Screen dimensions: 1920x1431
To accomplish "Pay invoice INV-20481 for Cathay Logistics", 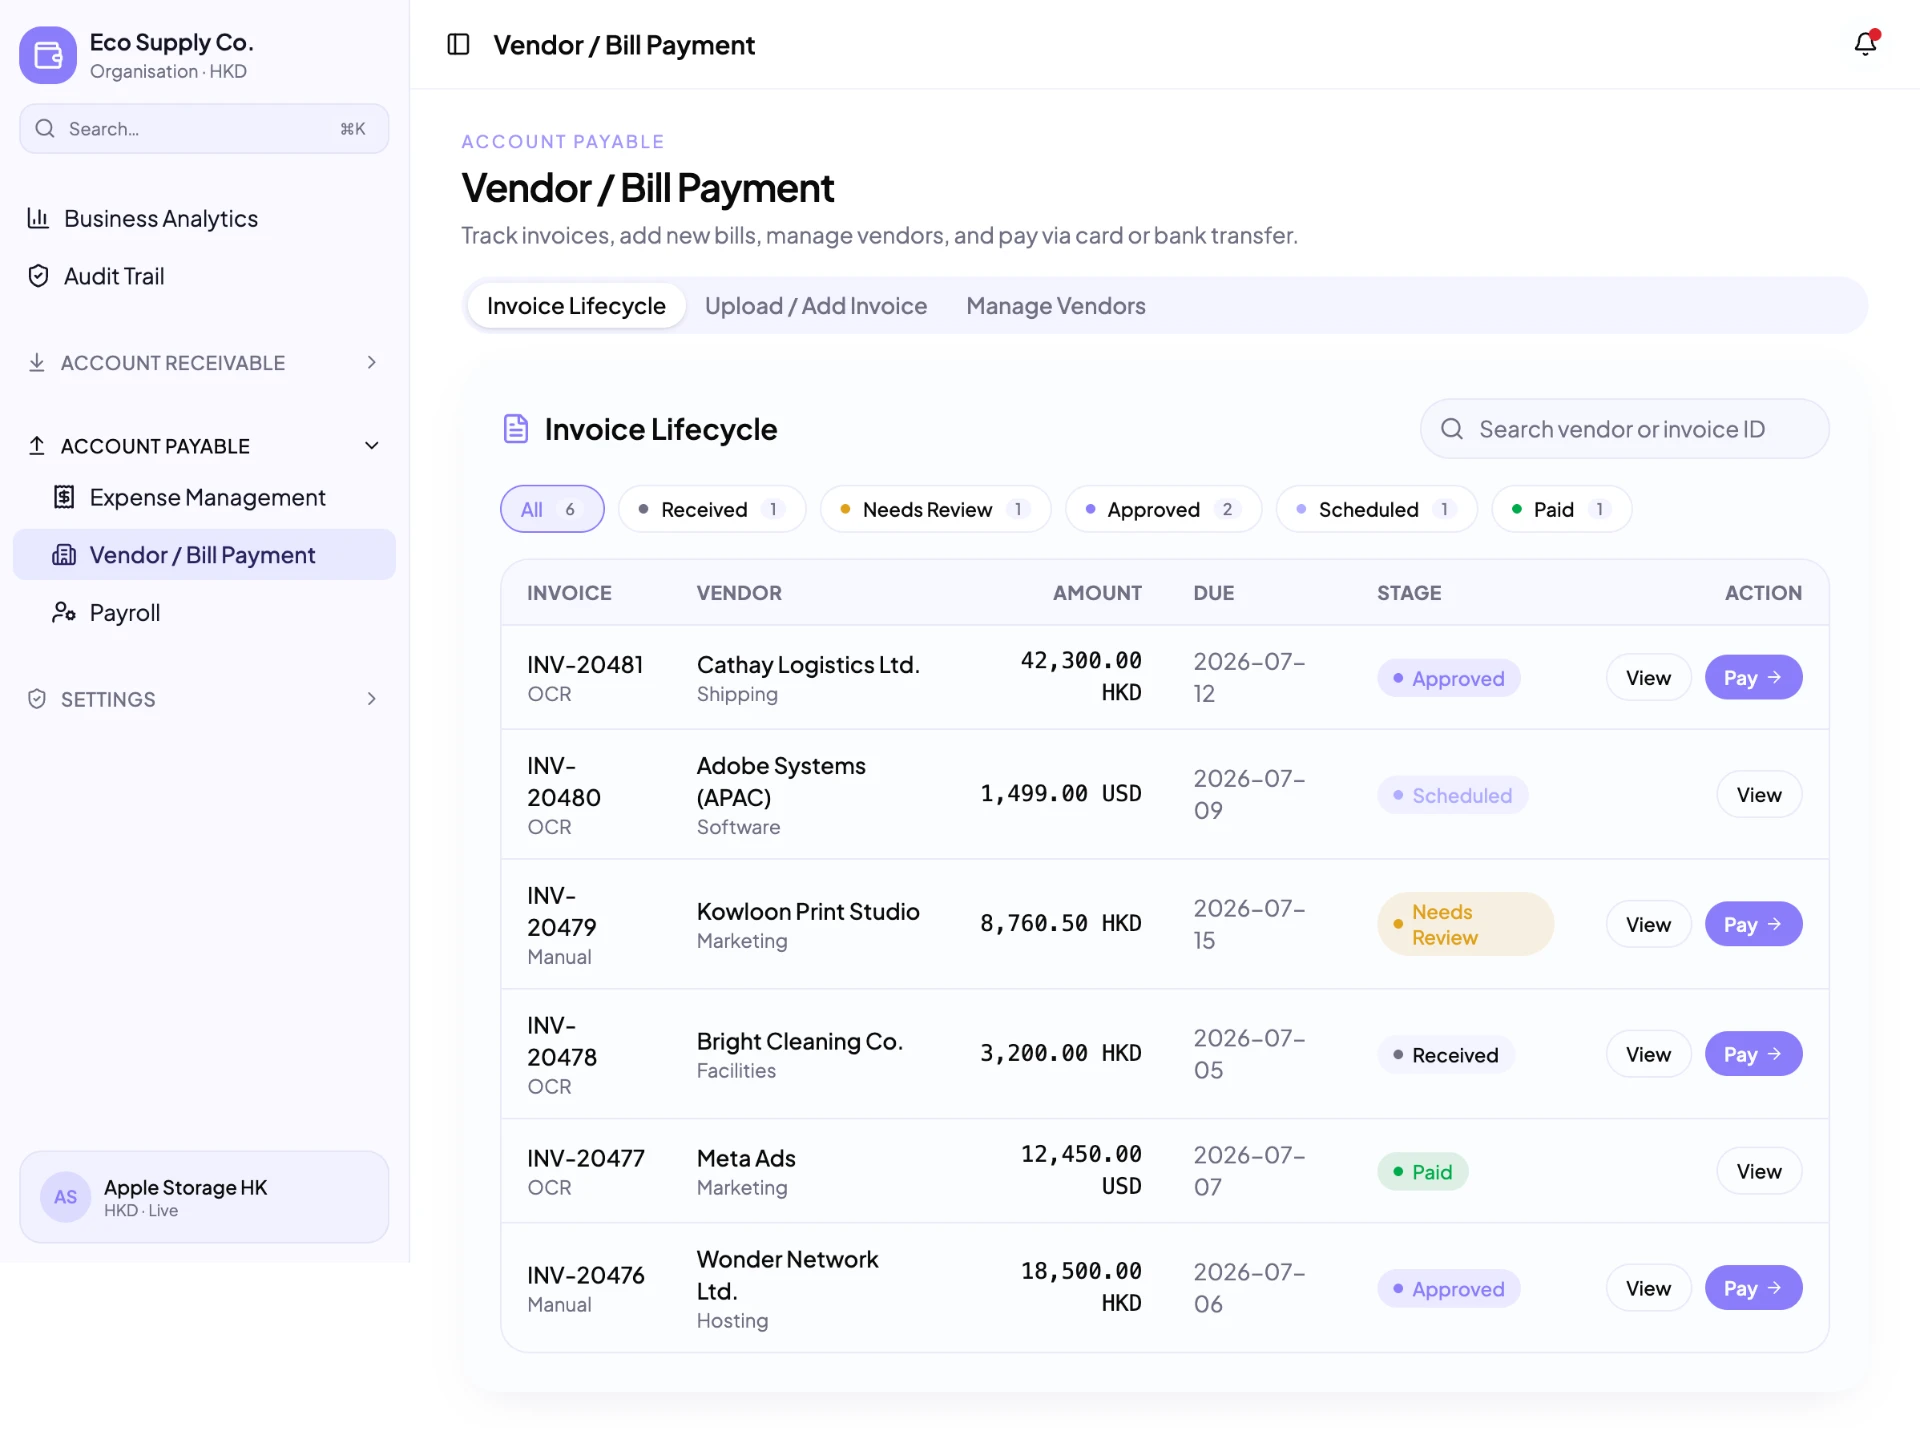I will point(1753,677).
